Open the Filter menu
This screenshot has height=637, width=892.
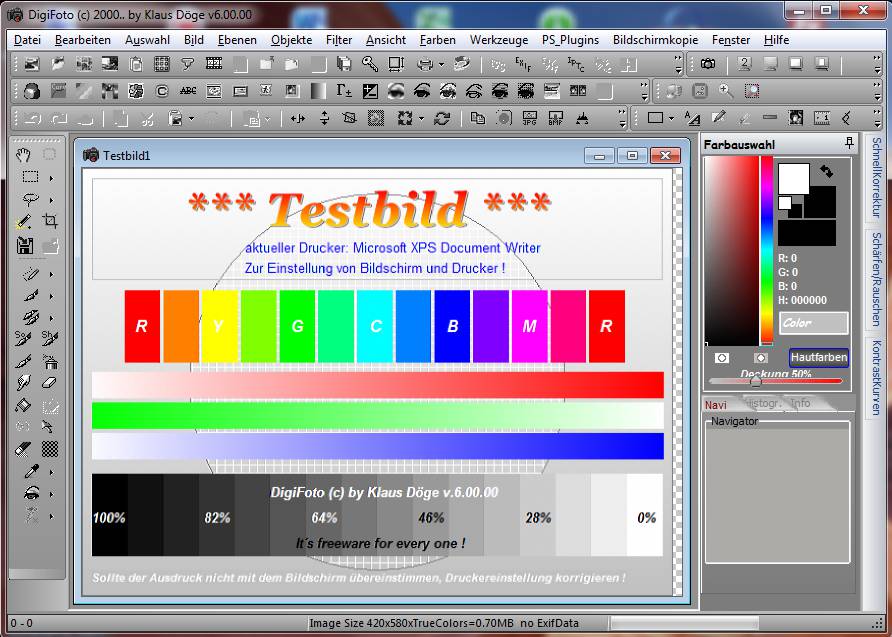(338, 40)
